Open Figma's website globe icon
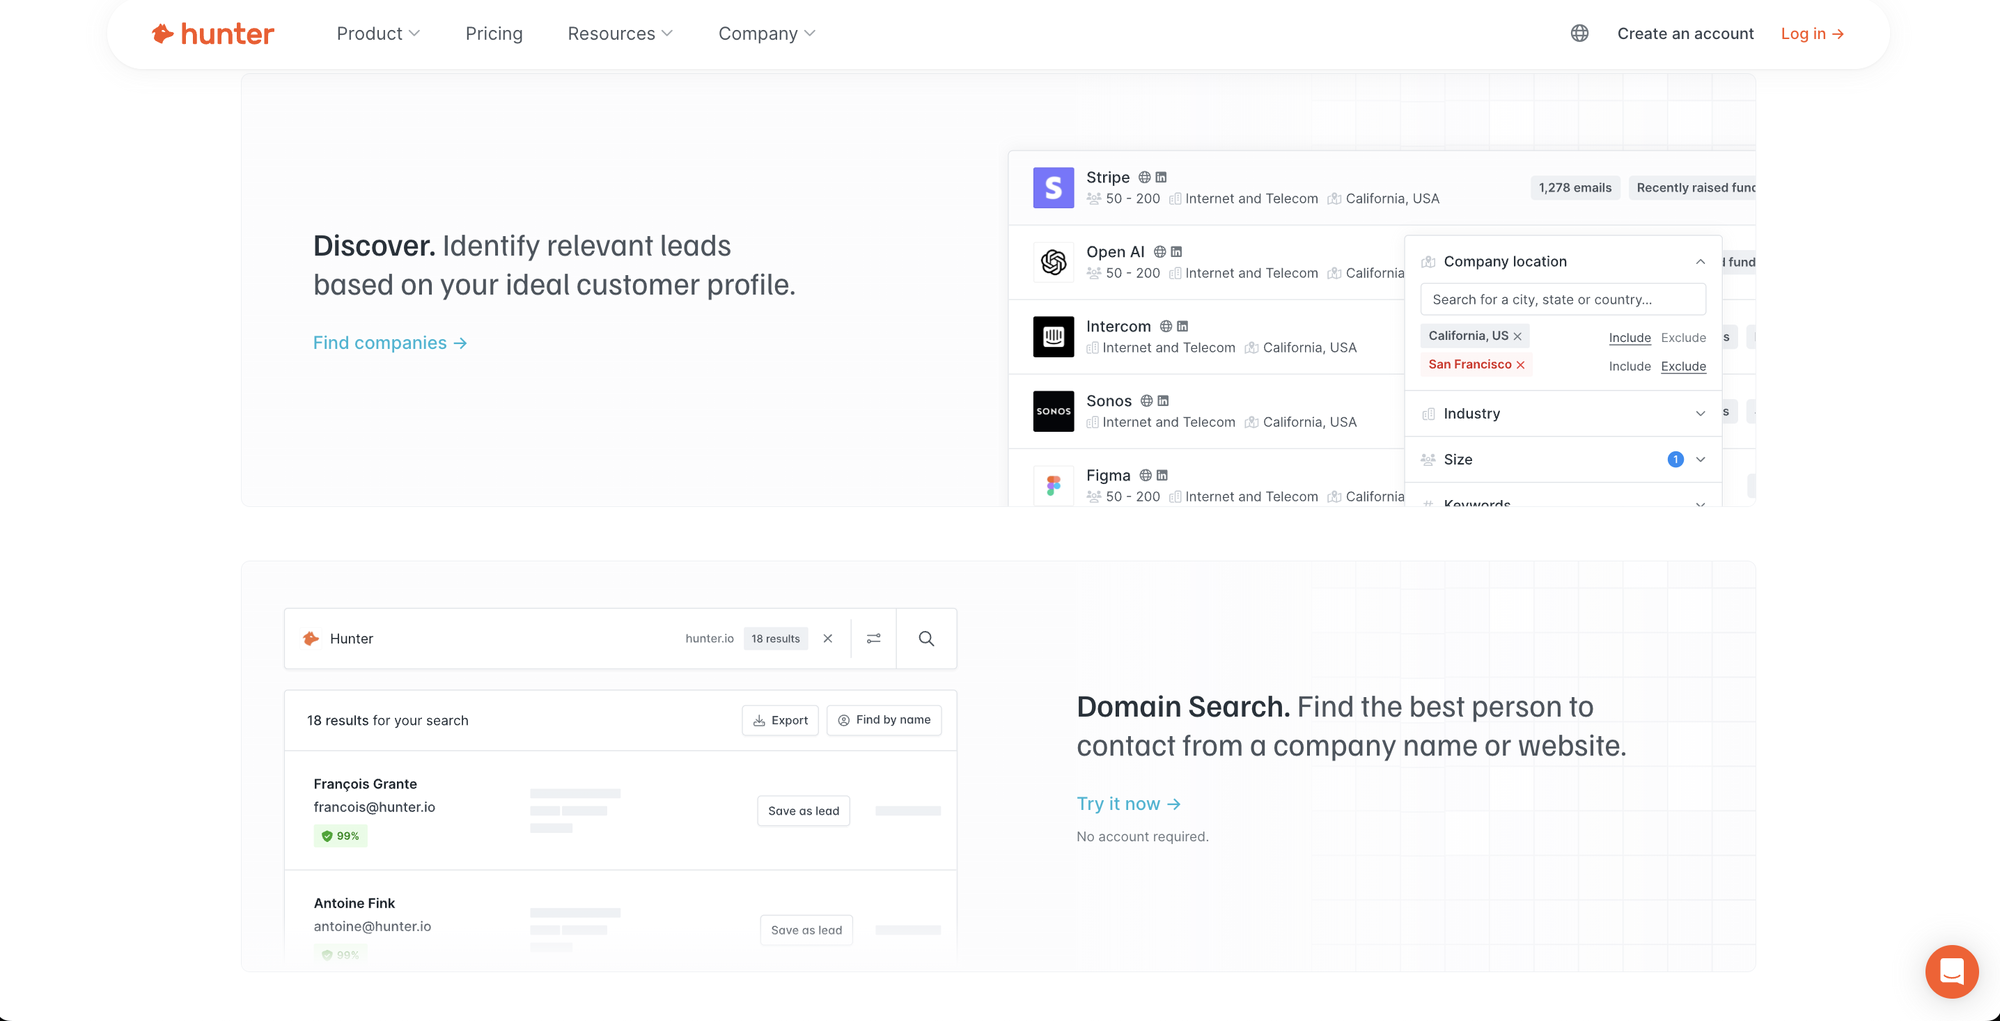Viewport: 2000px width, 1021px height. (1146, 475)
